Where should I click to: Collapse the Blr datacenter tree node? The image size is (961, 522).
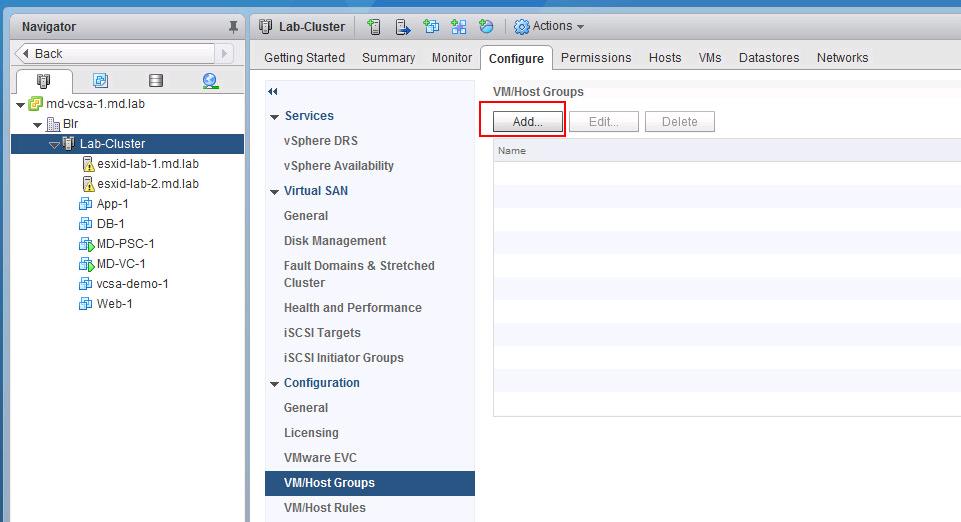pos(38,124)
